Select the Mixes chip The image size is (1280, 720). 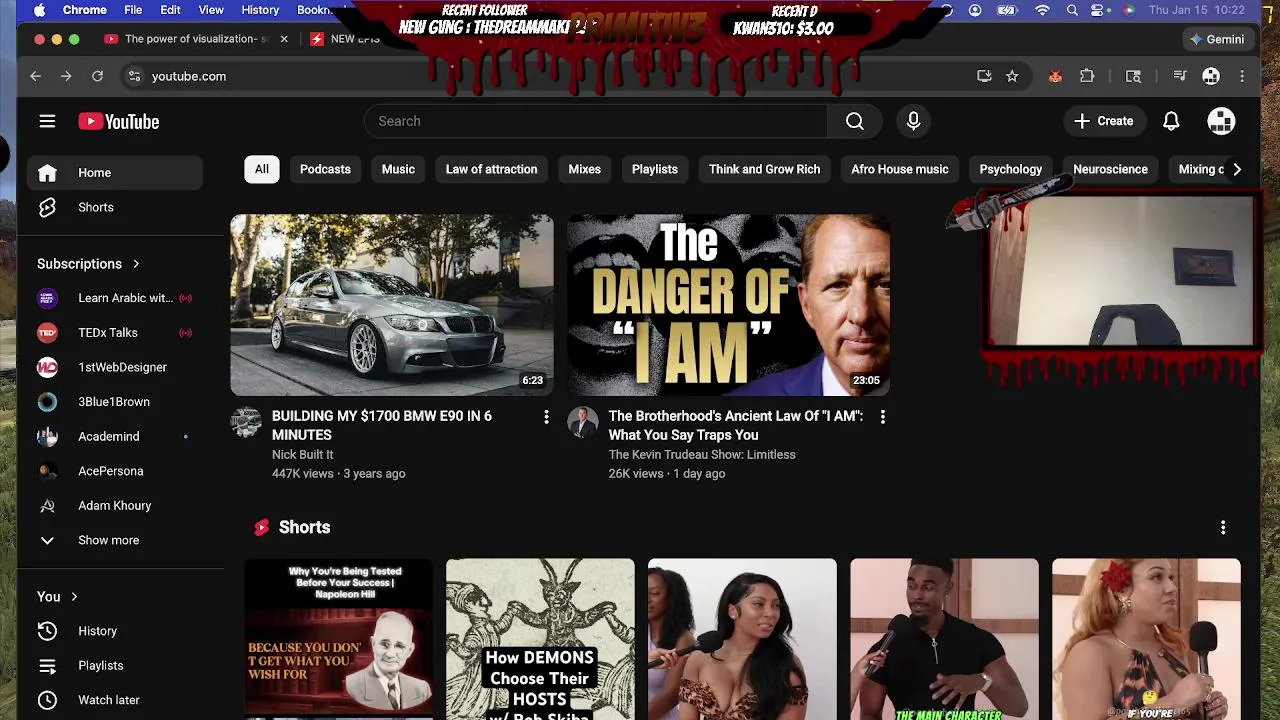coord(584,169)
